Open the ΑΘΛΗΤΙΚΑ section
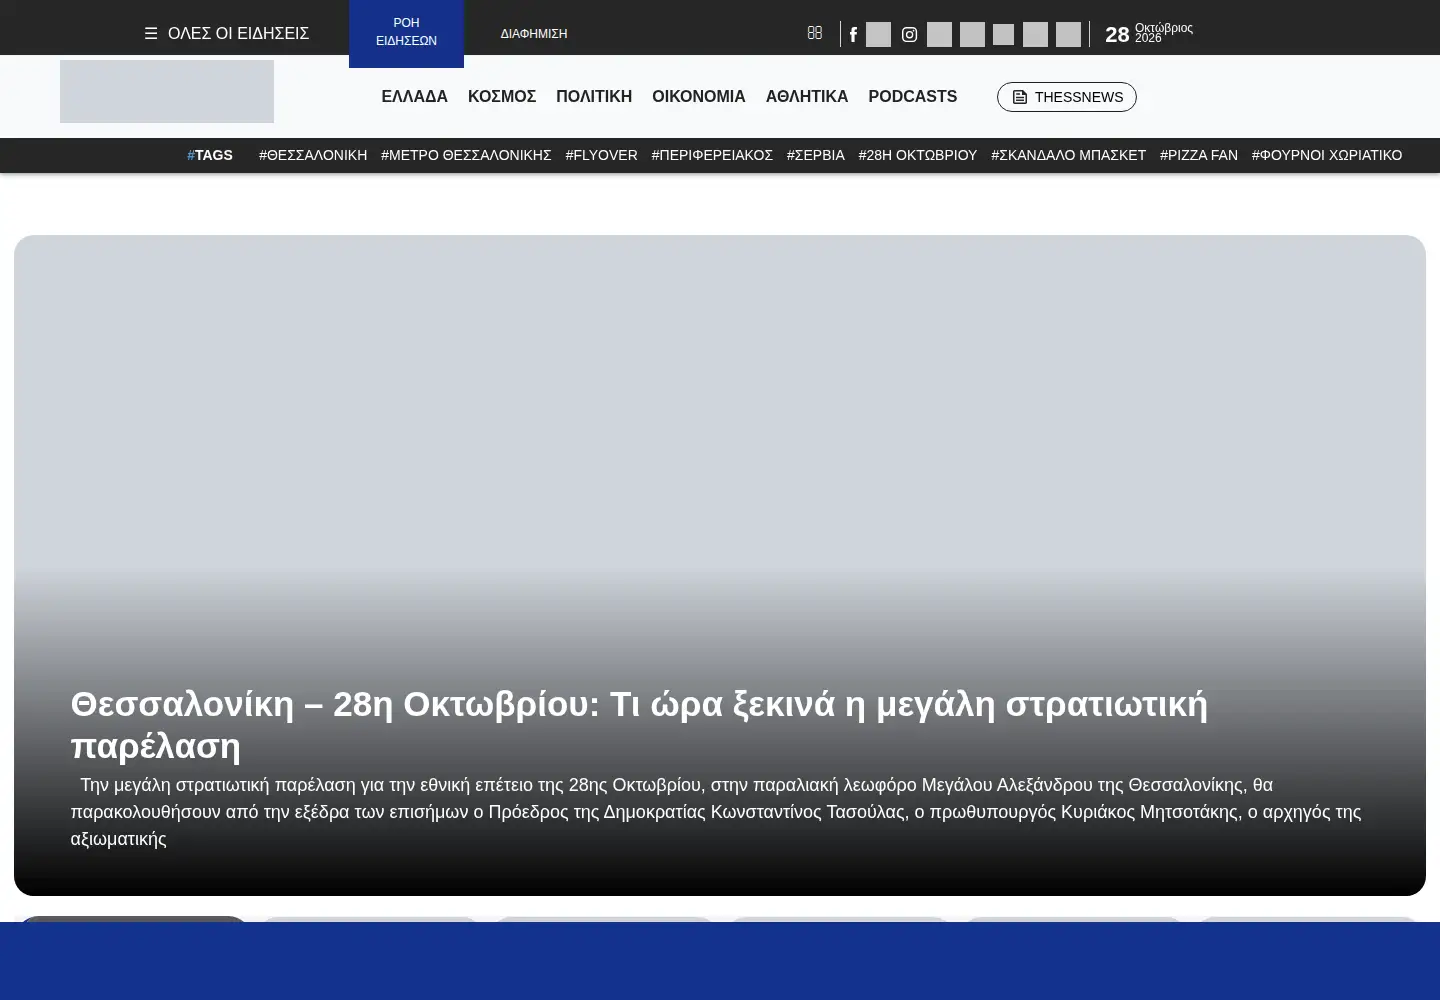Viewport: 1440px width, 1000px height. click(x=807, y=97)
